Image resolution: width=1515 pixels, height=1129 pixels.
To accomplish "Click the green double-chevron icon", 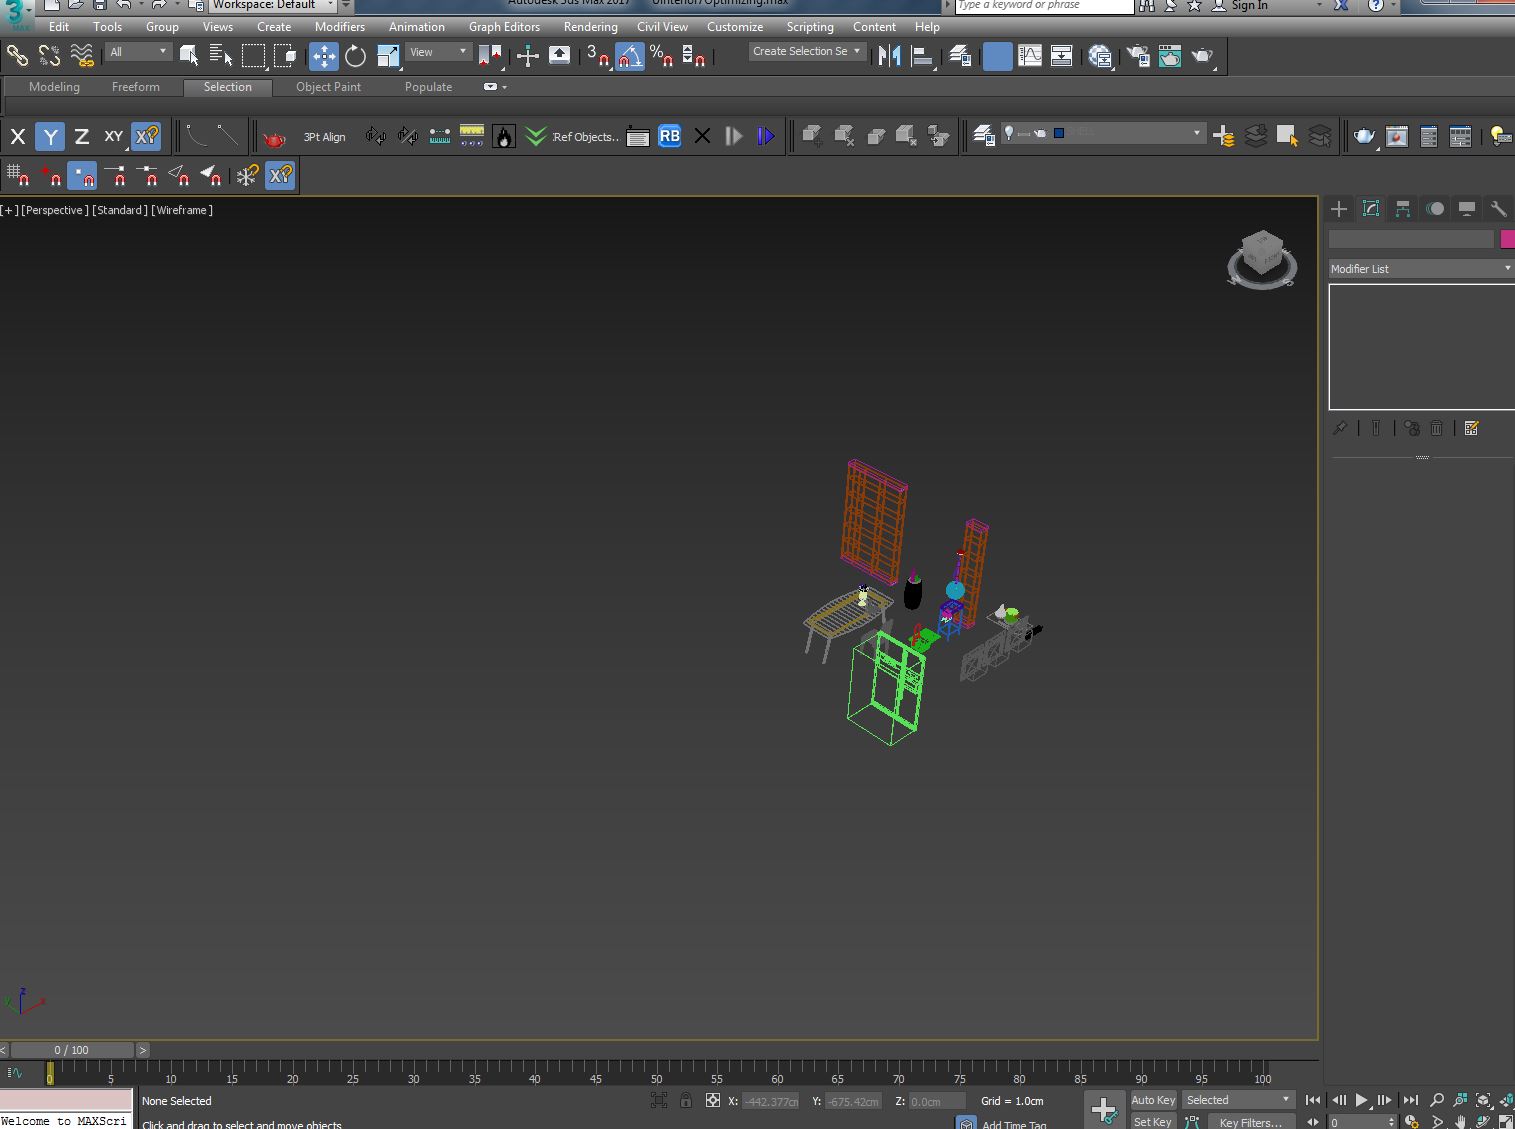I will coord(536,136).
